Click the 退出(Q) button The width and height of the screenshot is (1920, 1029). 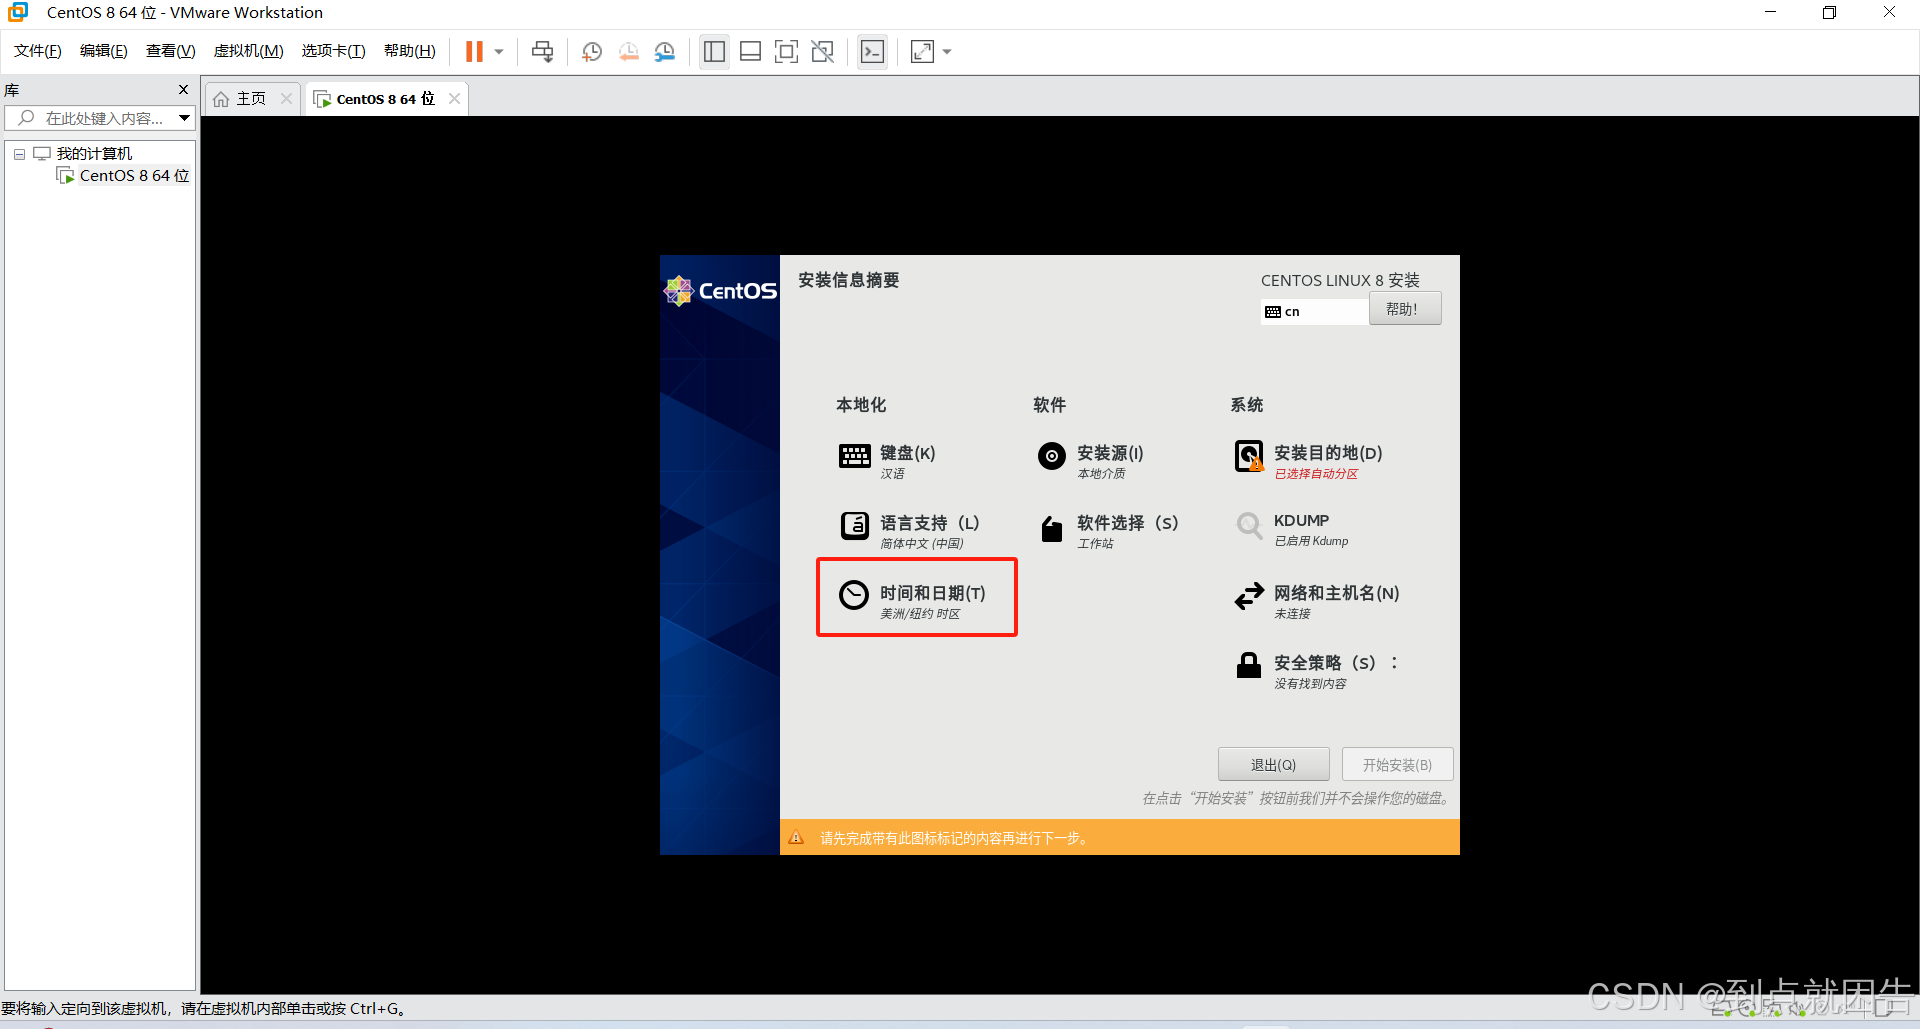[1273, 765]
